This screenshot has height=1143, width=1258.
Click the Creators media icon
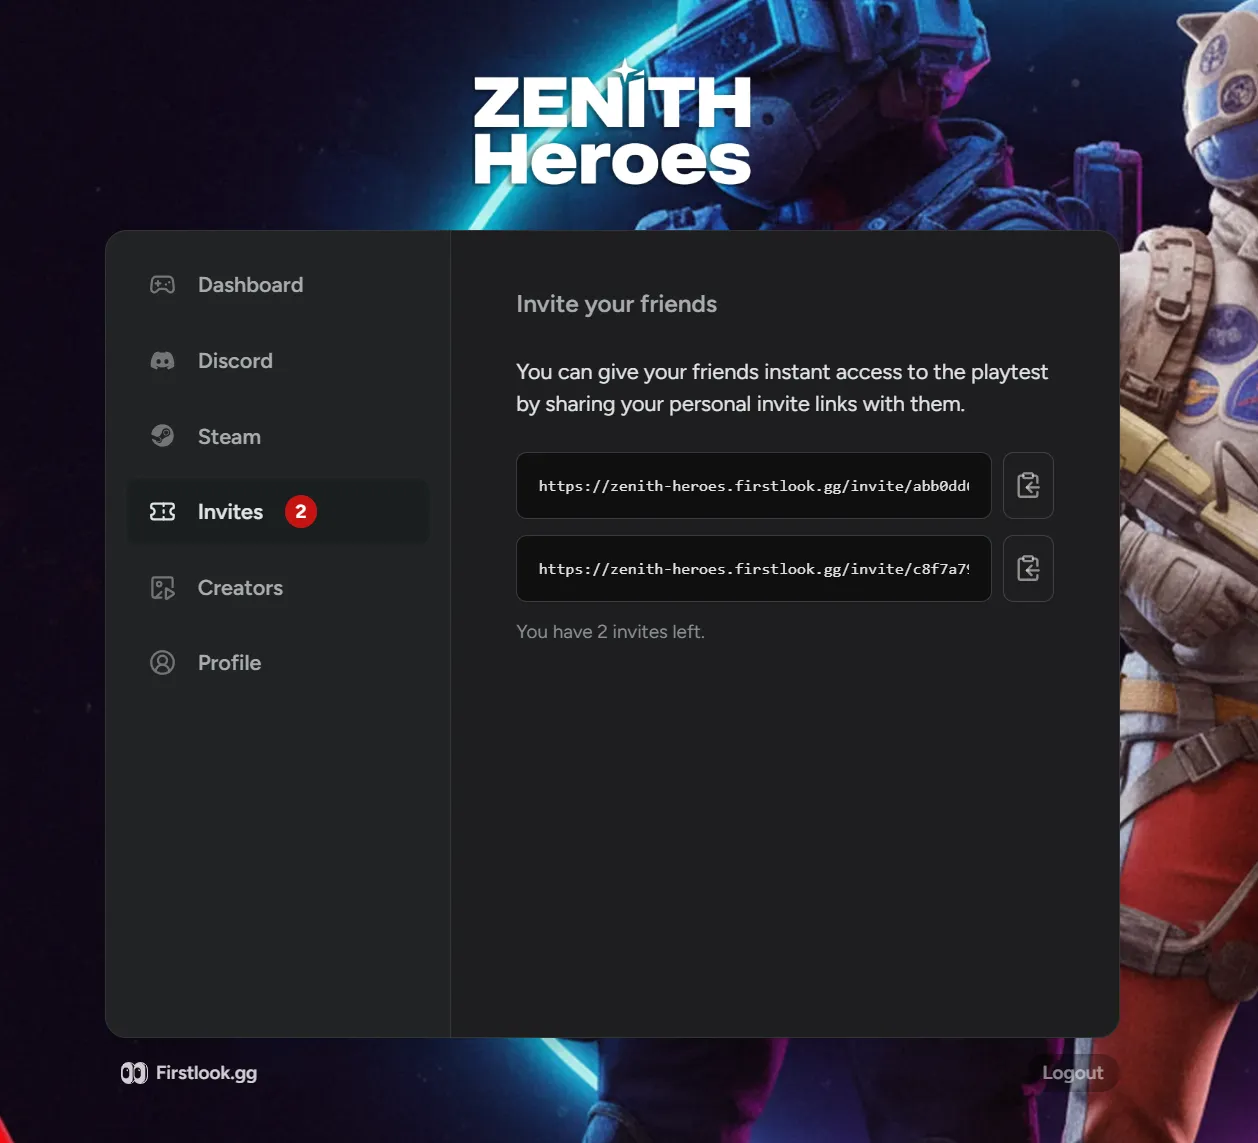coord(162,588)
